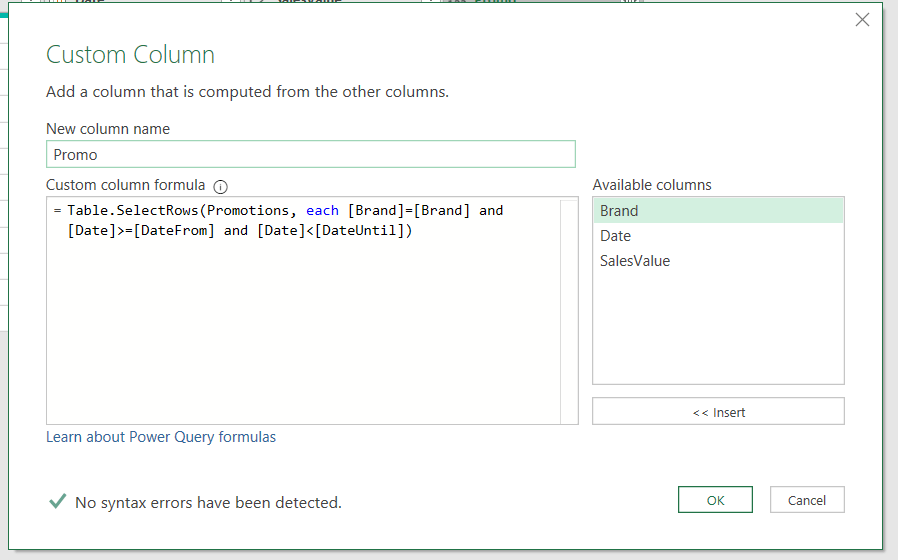Click the New column name field
The height and width of the screenshot is (560, 898).
310,154
